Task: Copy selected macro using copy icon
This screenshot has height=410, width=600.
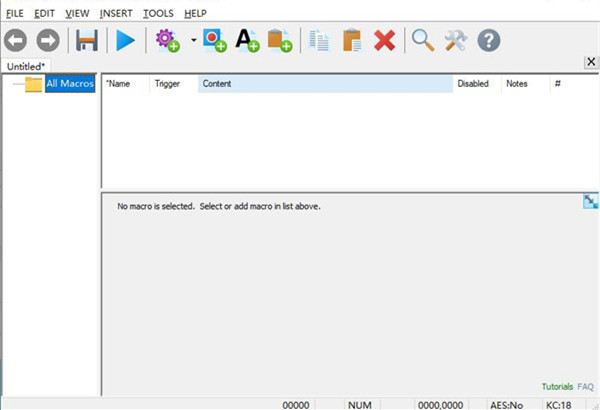Action: [319, 40]
